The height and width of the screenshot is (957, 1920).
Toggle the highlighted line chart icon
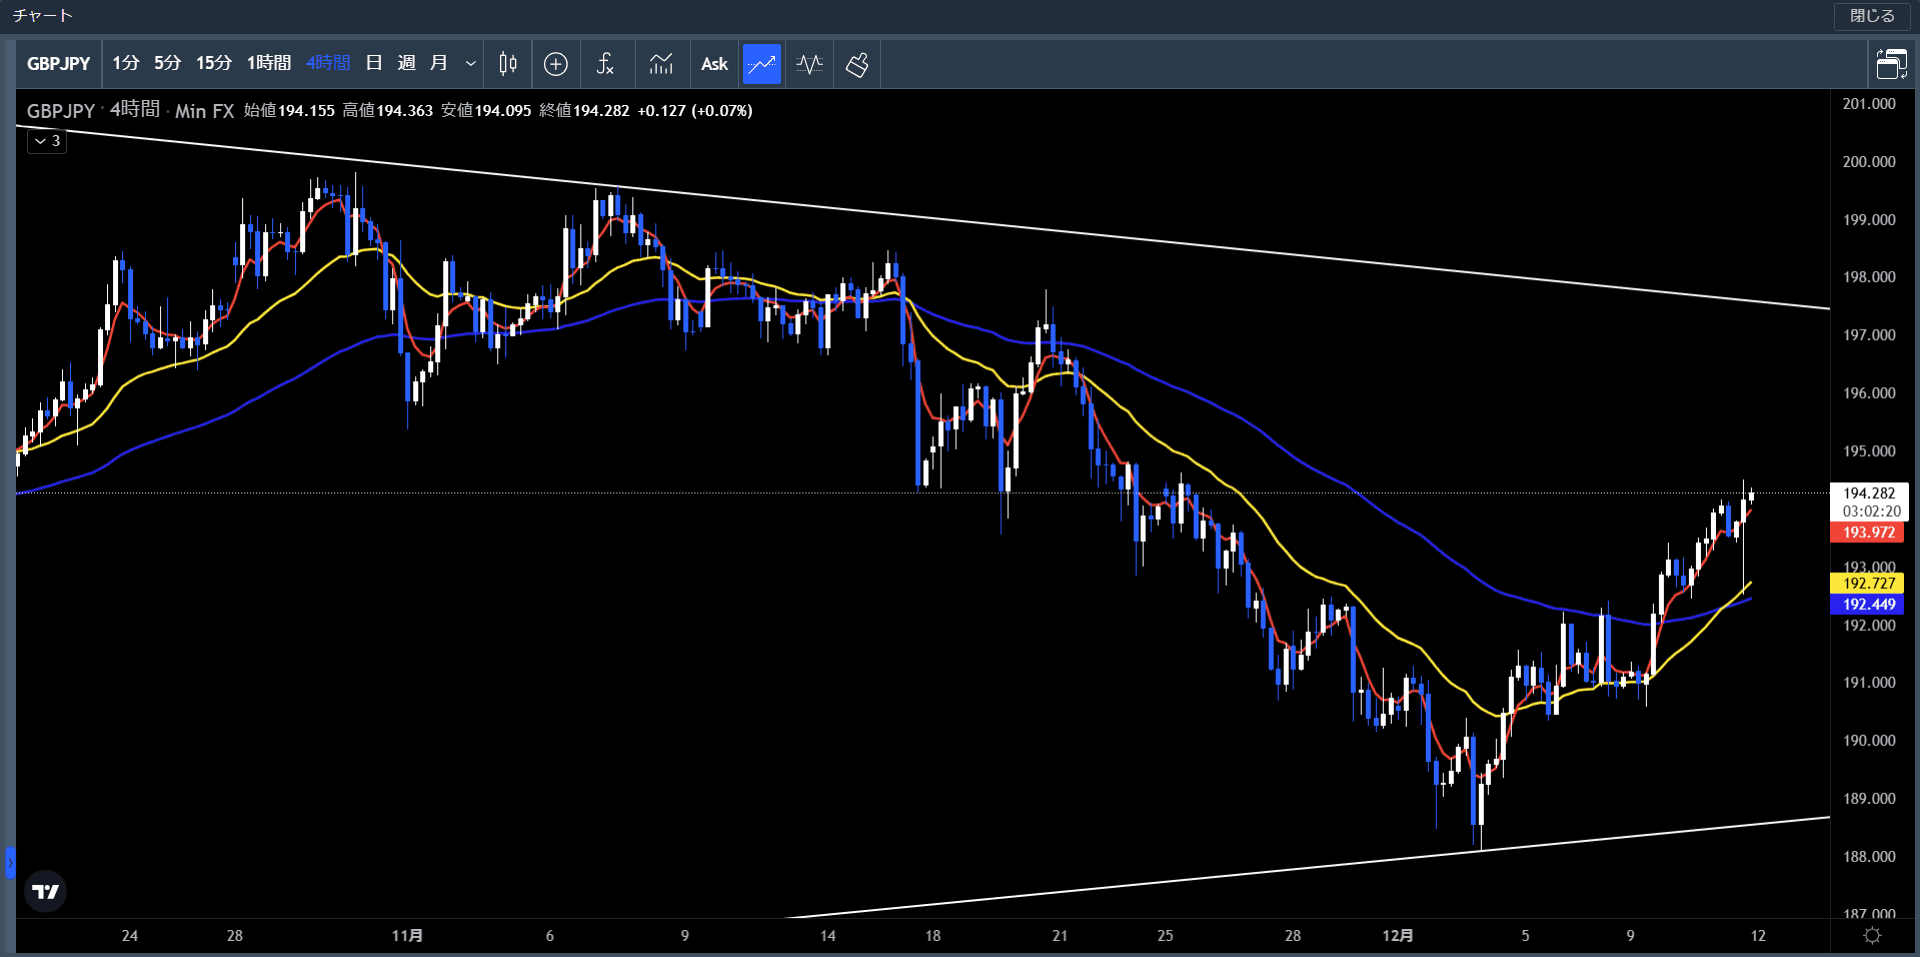point(762,64)
